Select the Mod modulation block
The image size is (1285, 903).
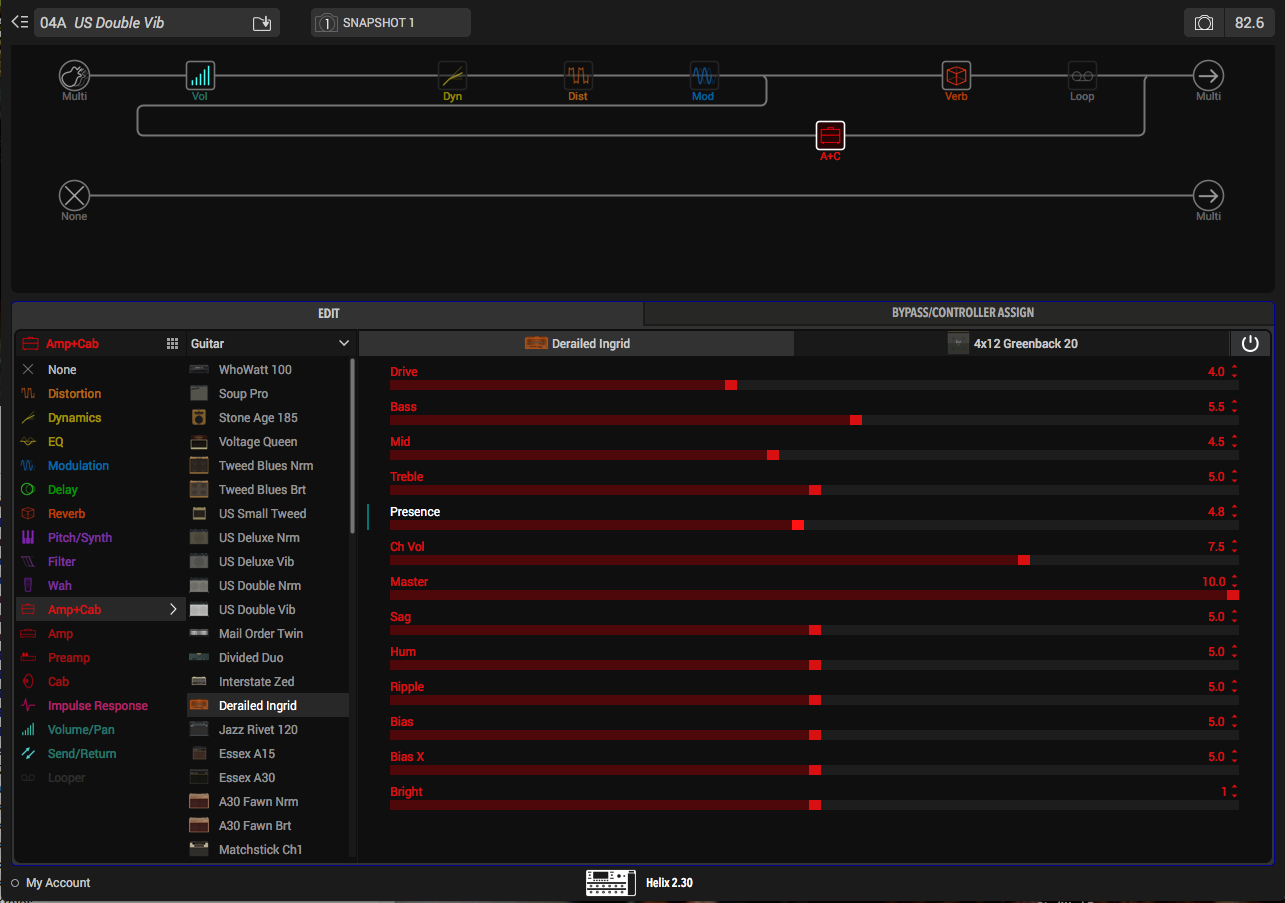pos(704,75)
